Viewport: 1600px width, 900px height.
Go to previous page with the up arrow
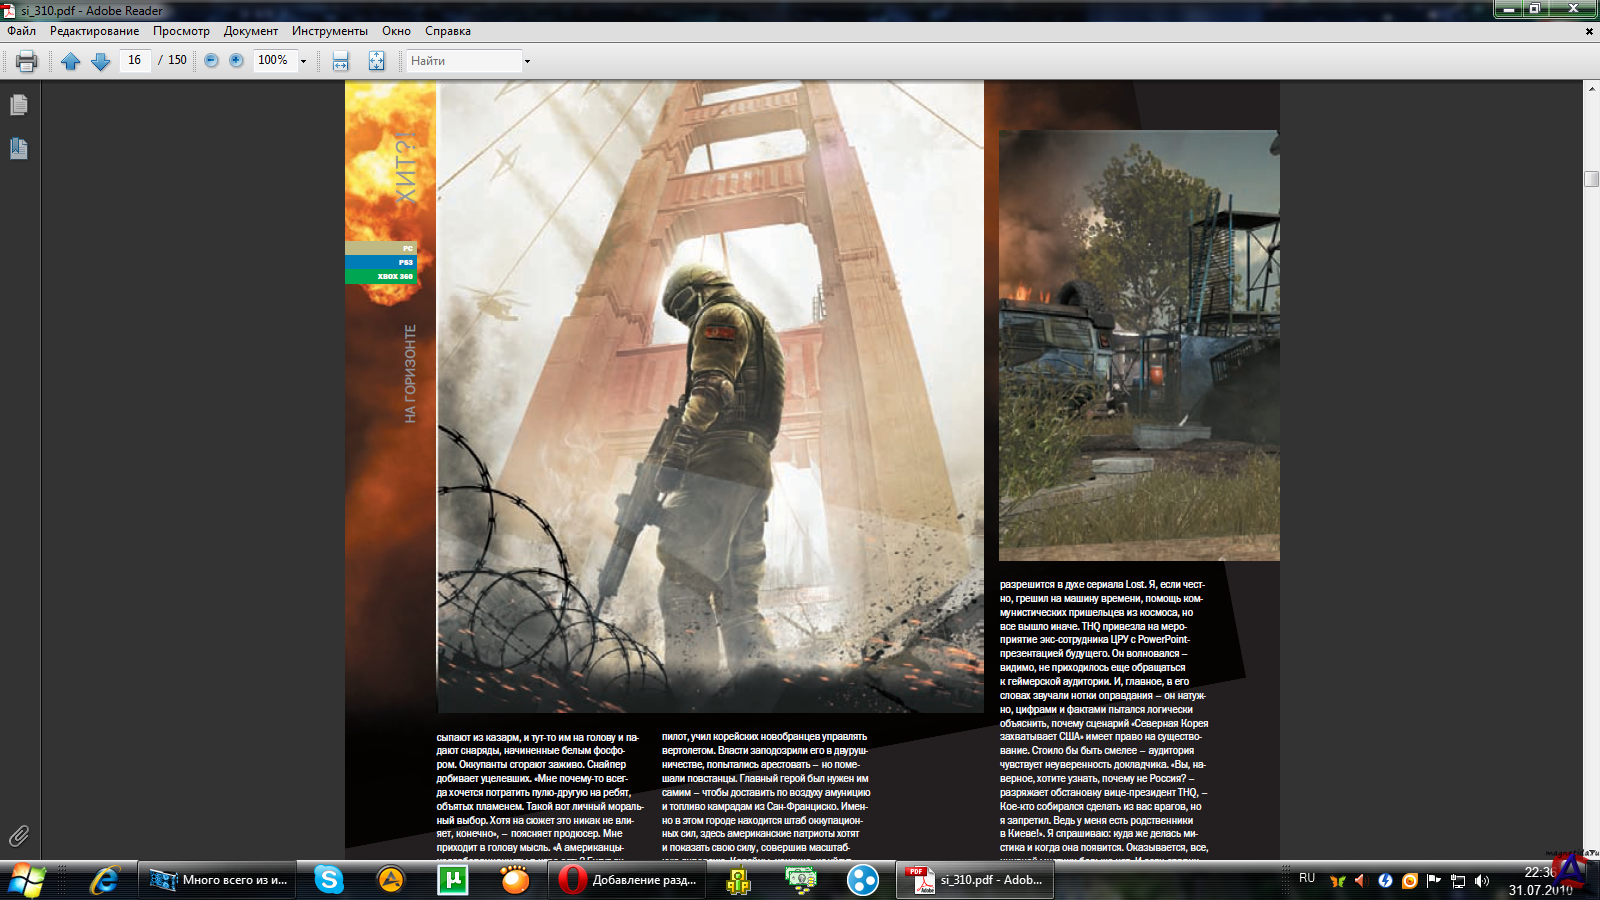coord(70,61)
